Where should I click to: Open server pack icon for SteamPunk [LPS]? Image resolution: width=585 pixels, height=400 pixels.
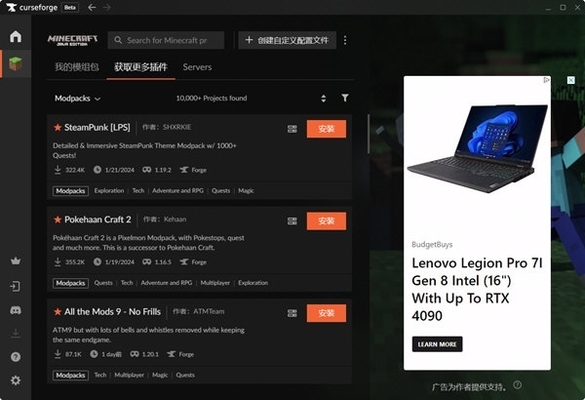[x=292, y=129]
